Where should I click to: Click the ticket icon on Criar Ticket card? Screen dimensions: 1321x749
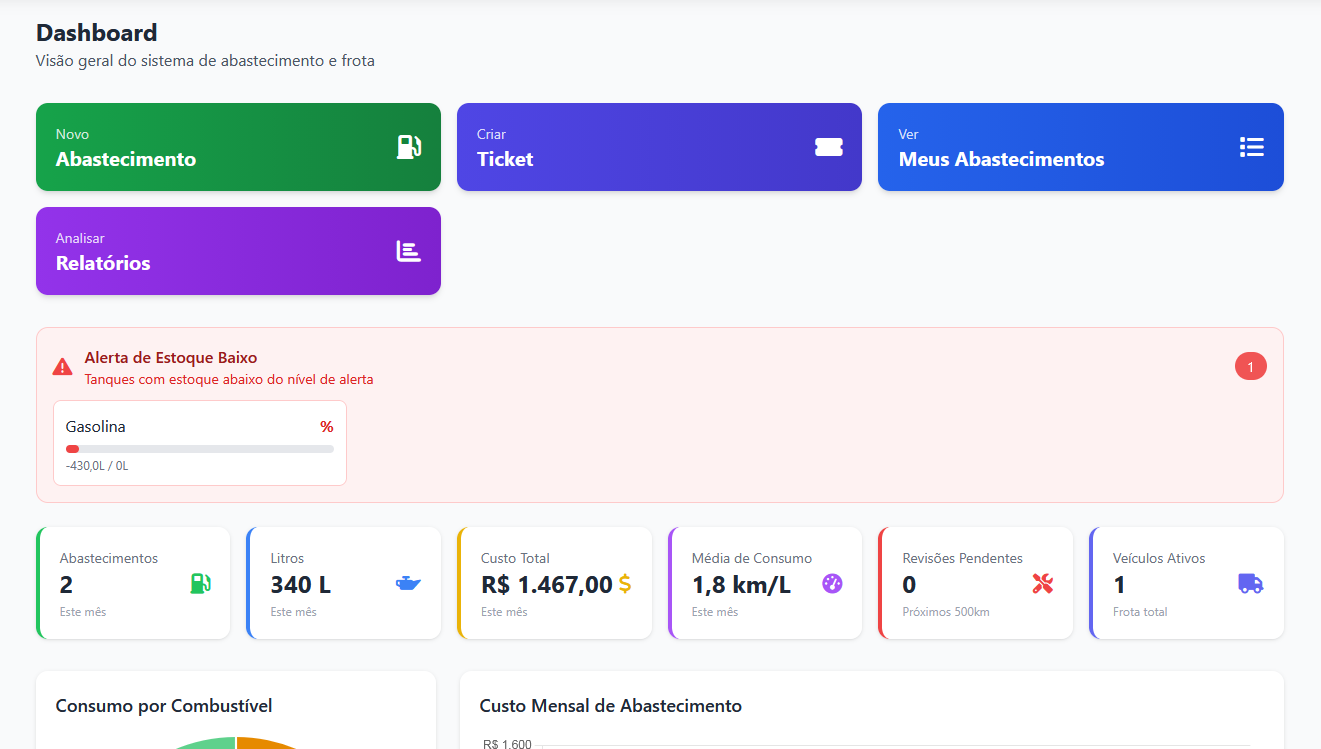[x=828, y=147]
